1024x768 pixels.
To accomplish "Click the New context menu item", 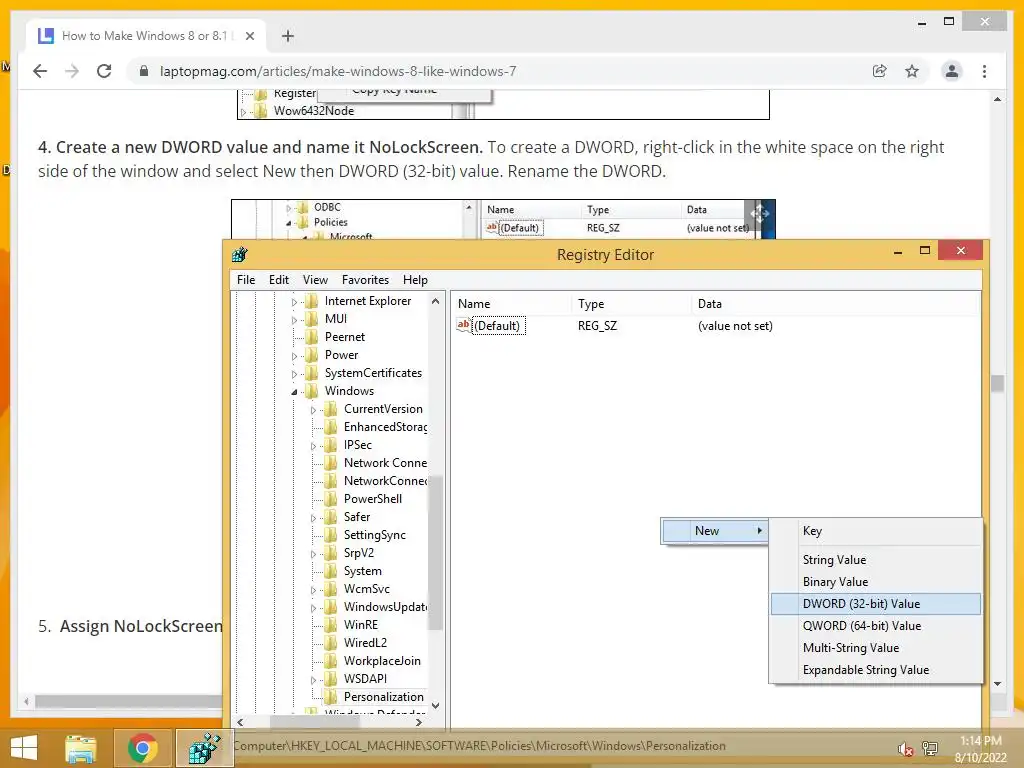I will click(714, 531).
